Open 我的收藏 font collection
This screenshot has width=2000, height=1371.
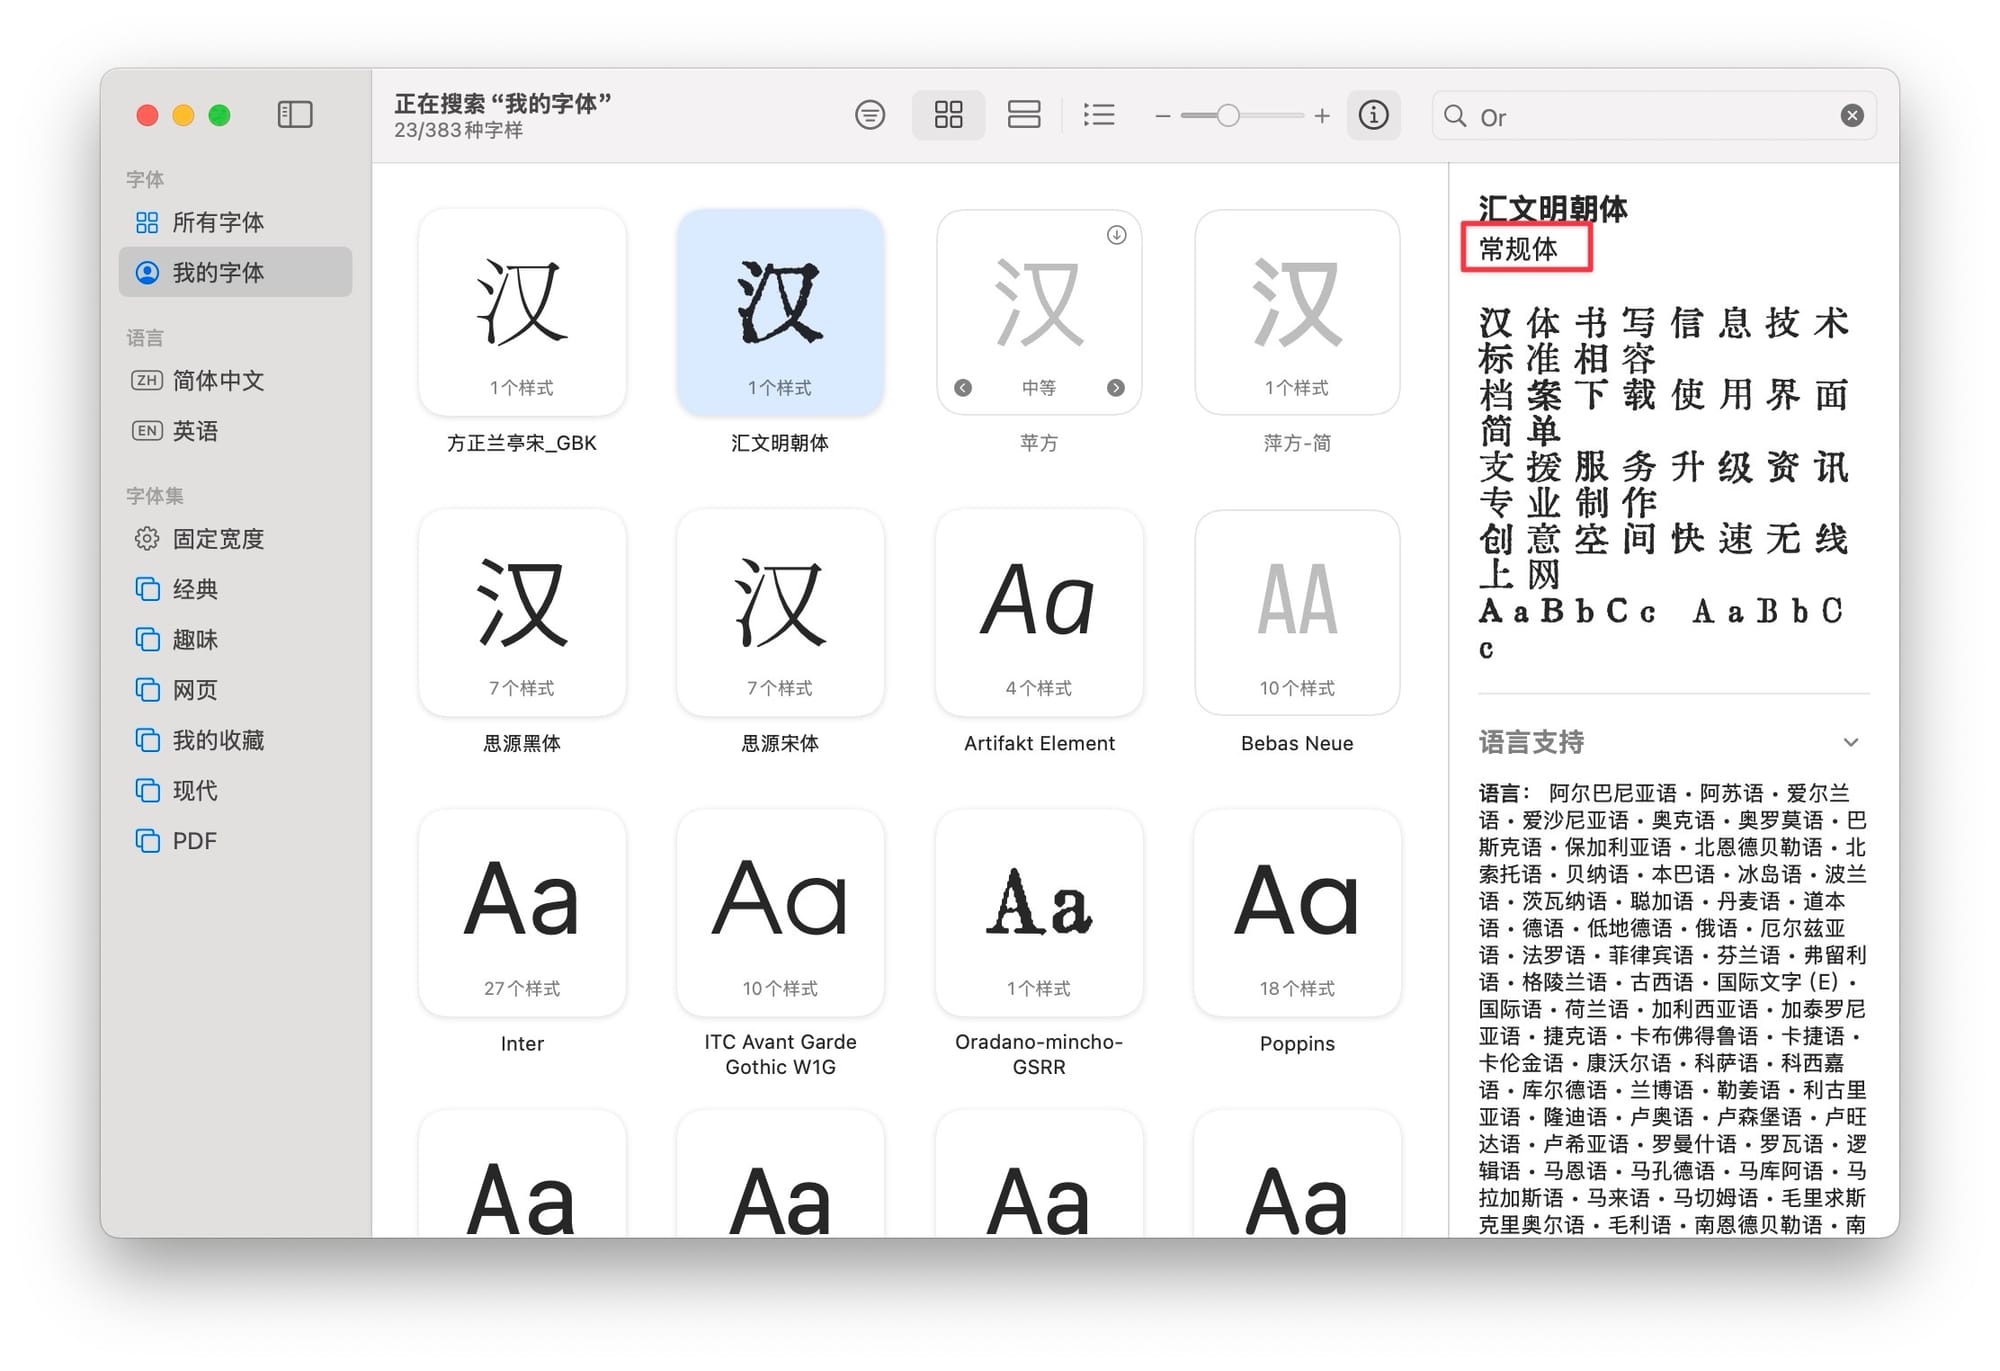(218, 740)
